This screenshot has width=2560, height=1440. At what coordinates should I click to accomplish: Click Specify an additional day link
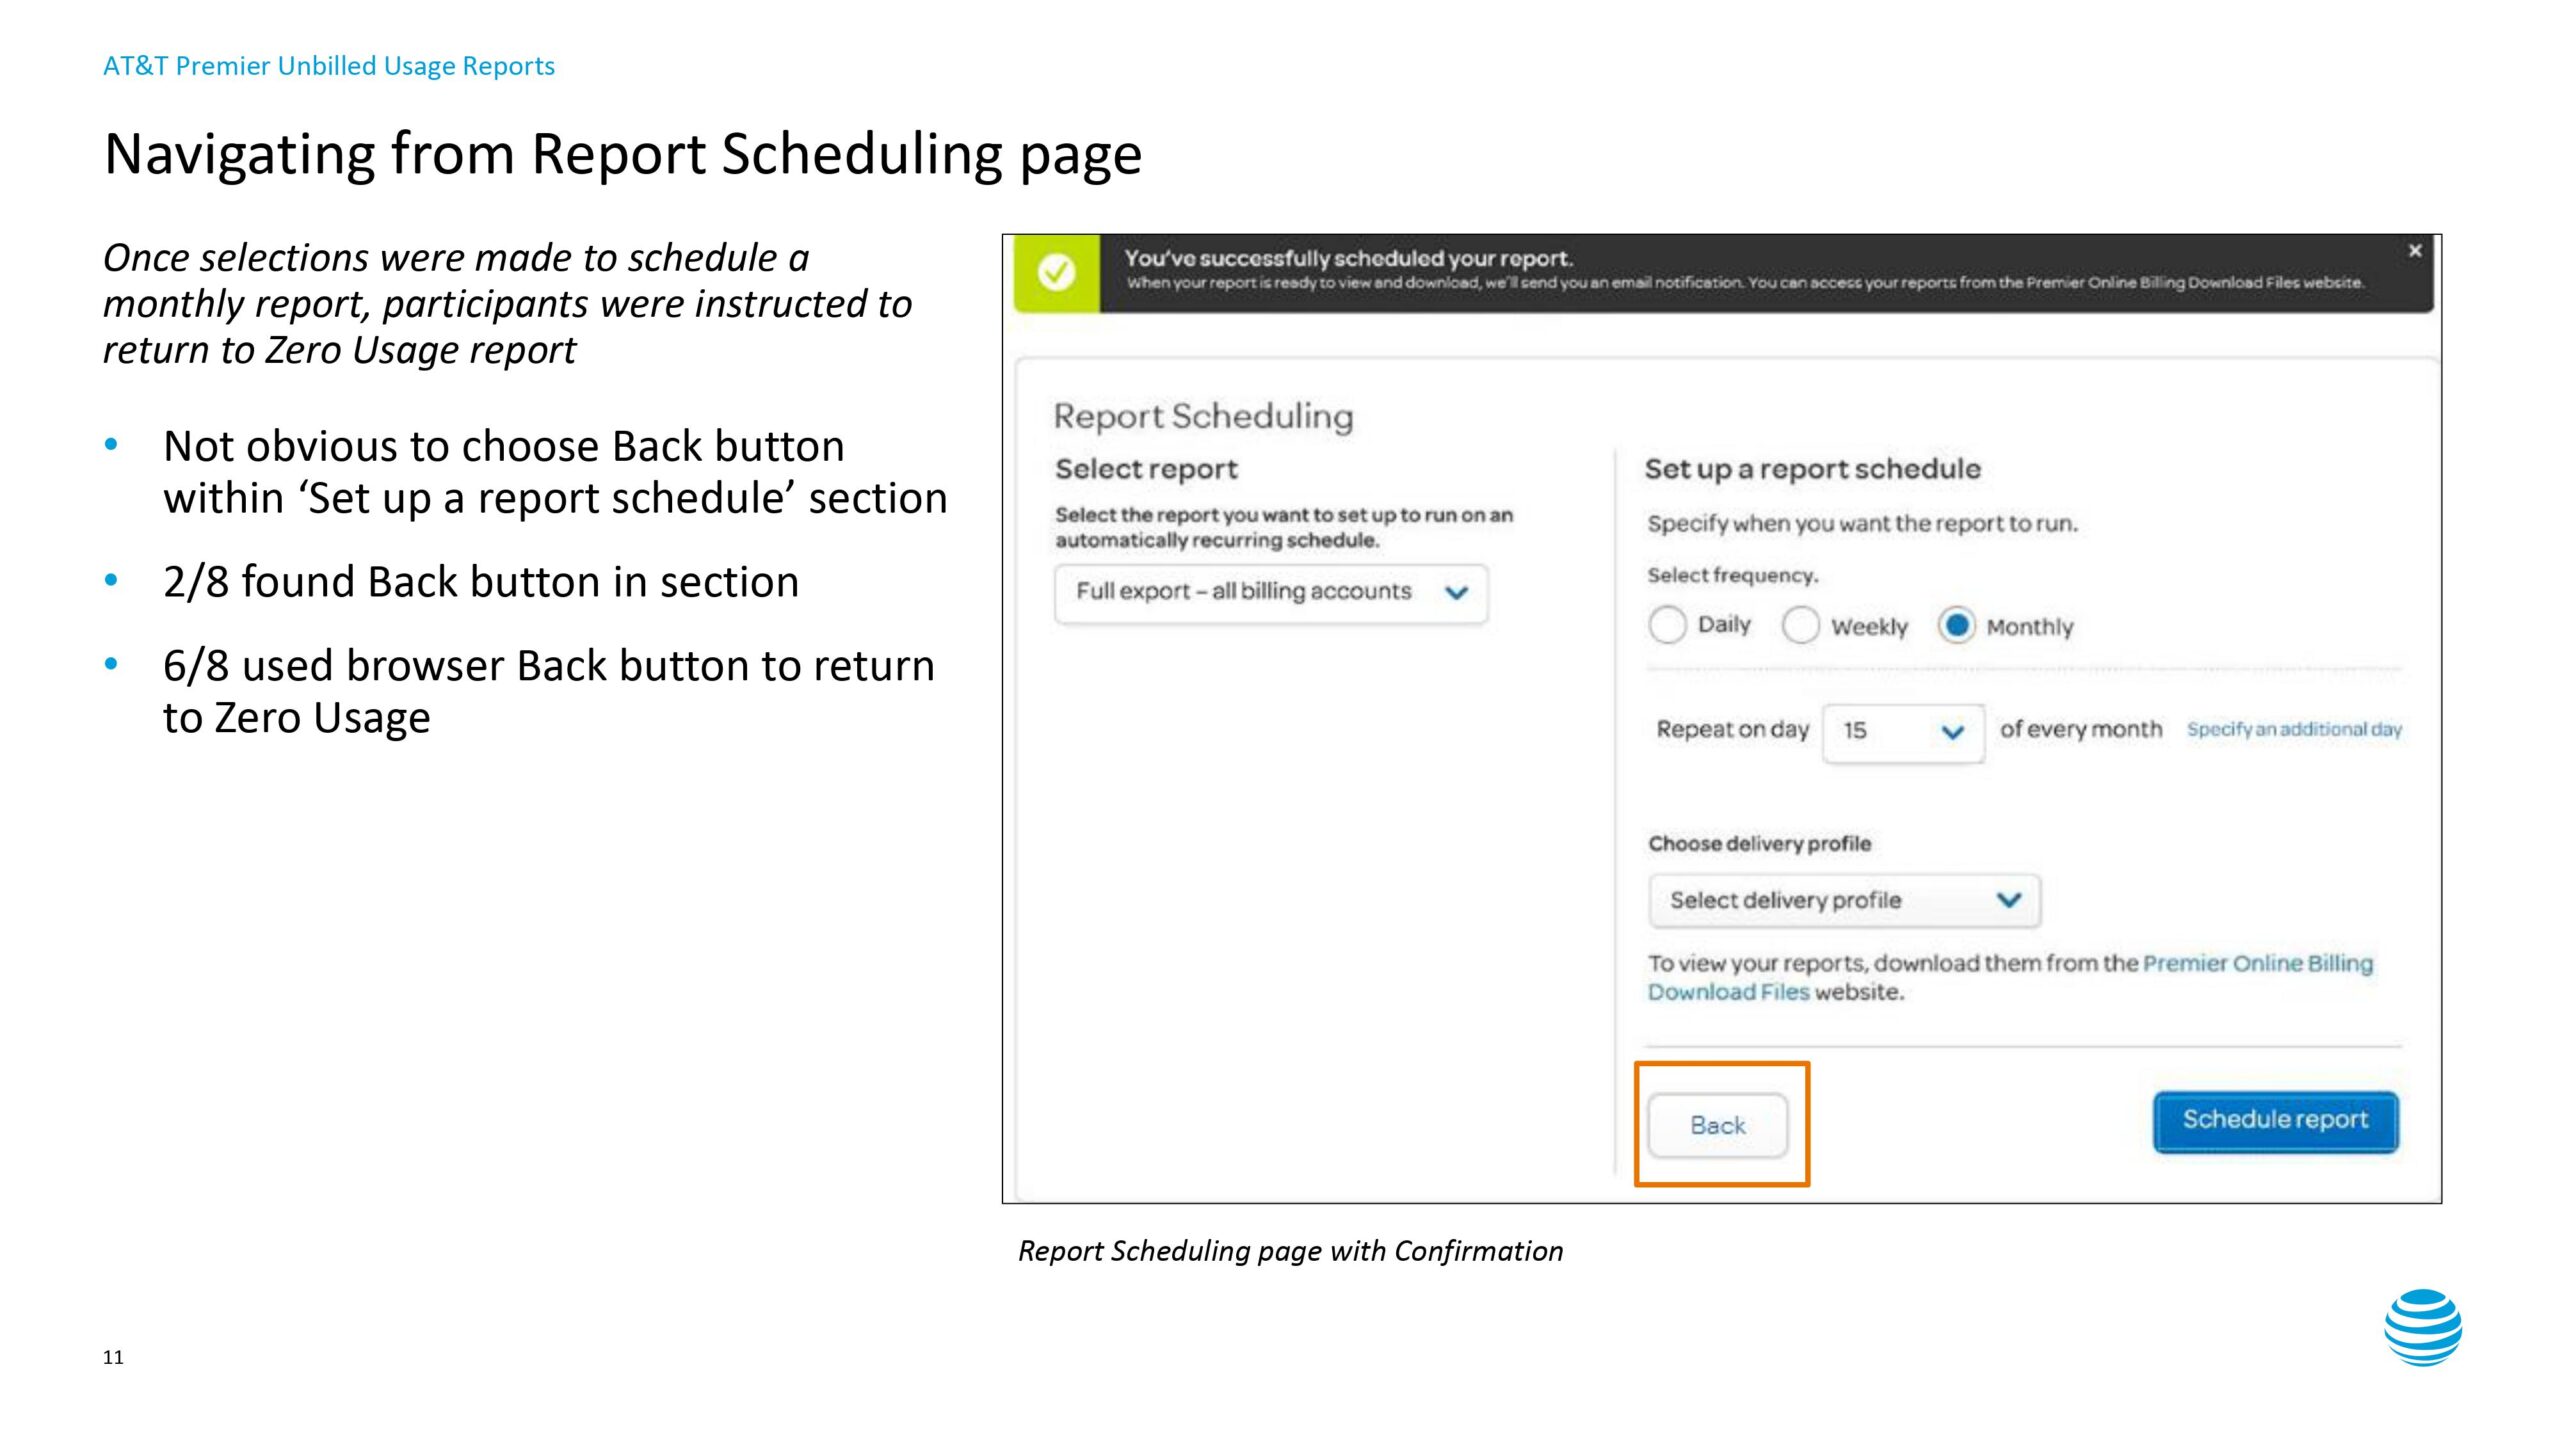point(2293,730)
